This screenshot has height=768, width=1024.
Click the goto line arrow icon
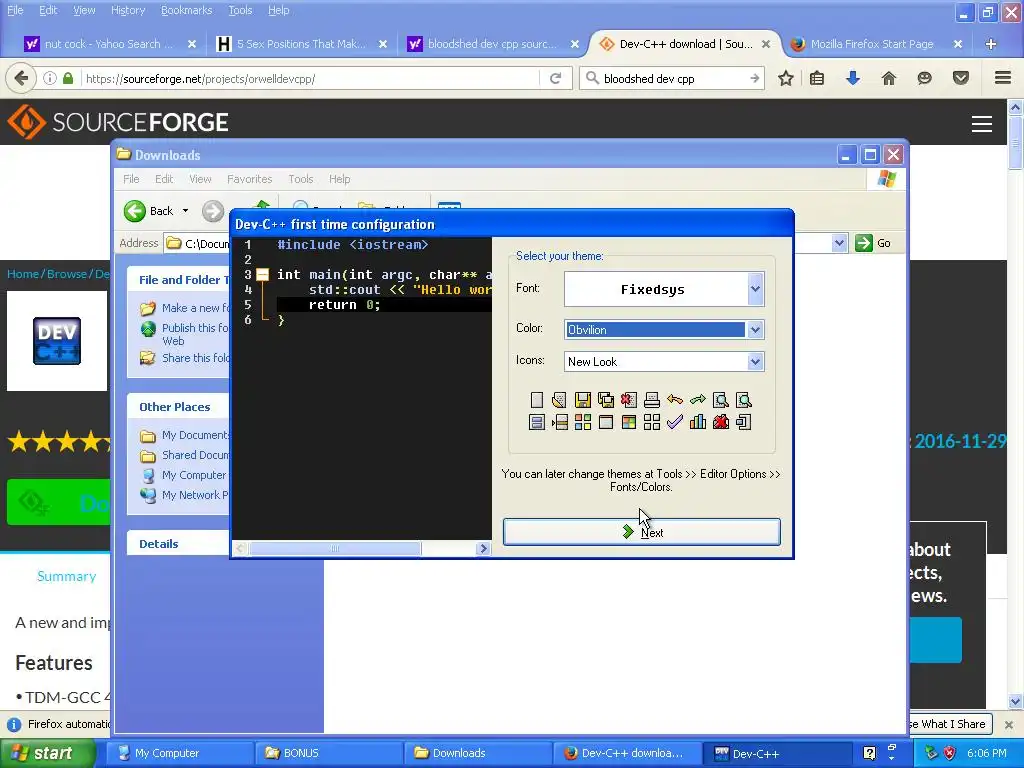click(560, 423)
